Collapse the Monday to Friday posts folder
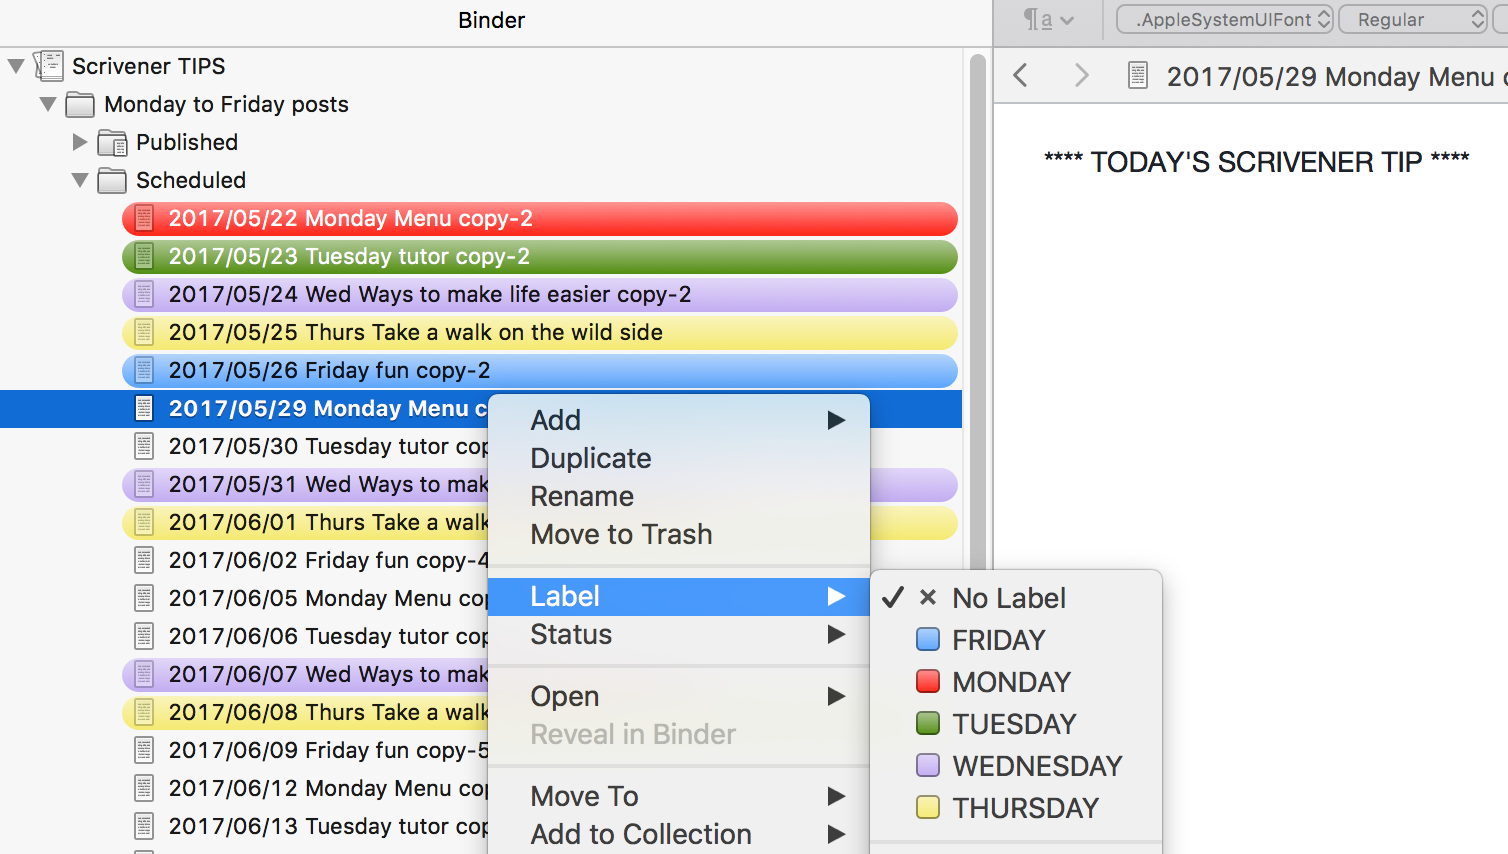 [47, 104]
